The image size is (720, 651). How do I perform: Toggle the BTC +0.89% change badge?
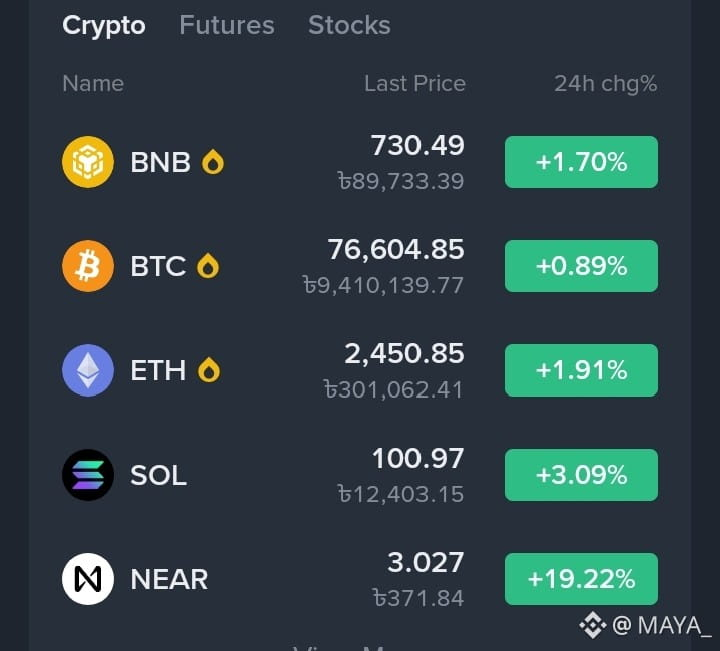(x=581, y=266)
